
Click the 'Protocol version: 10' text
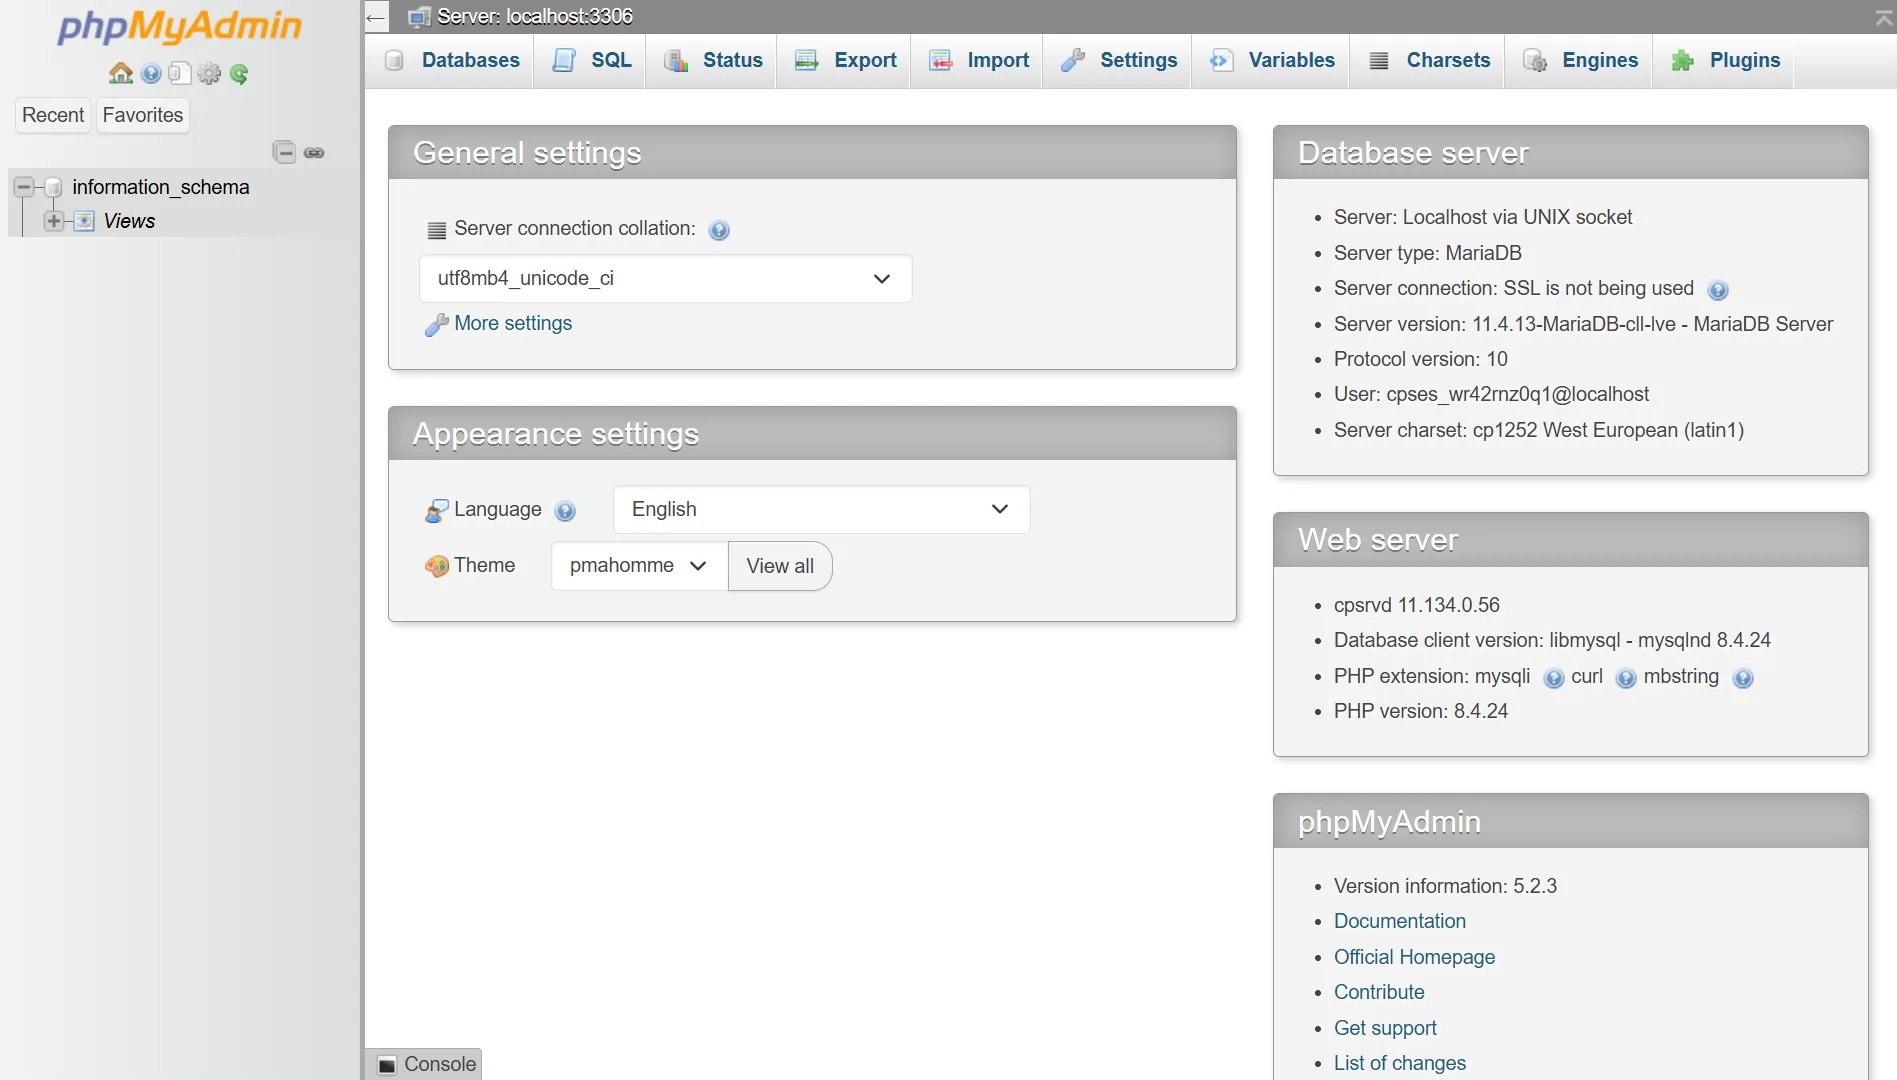pyautogui.click(x=1420, y=359)
